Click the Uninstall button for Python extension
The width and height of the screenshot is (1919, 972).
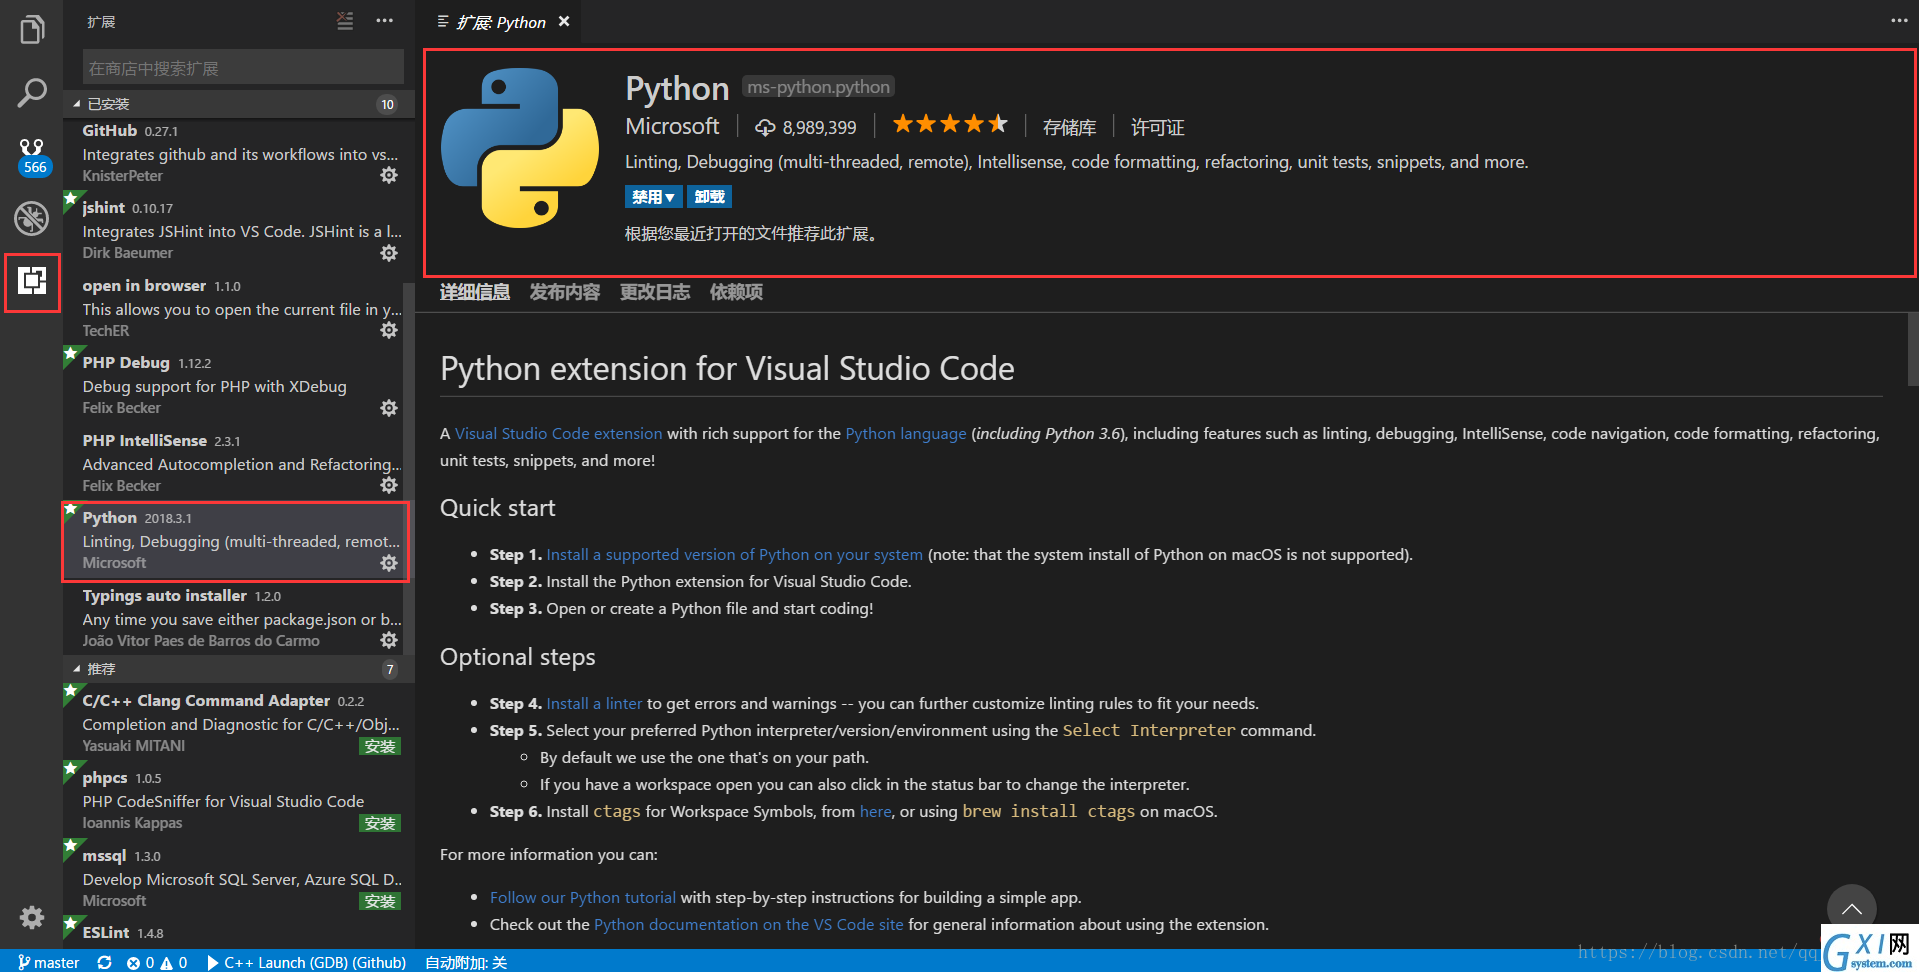[x=709, y=197]
